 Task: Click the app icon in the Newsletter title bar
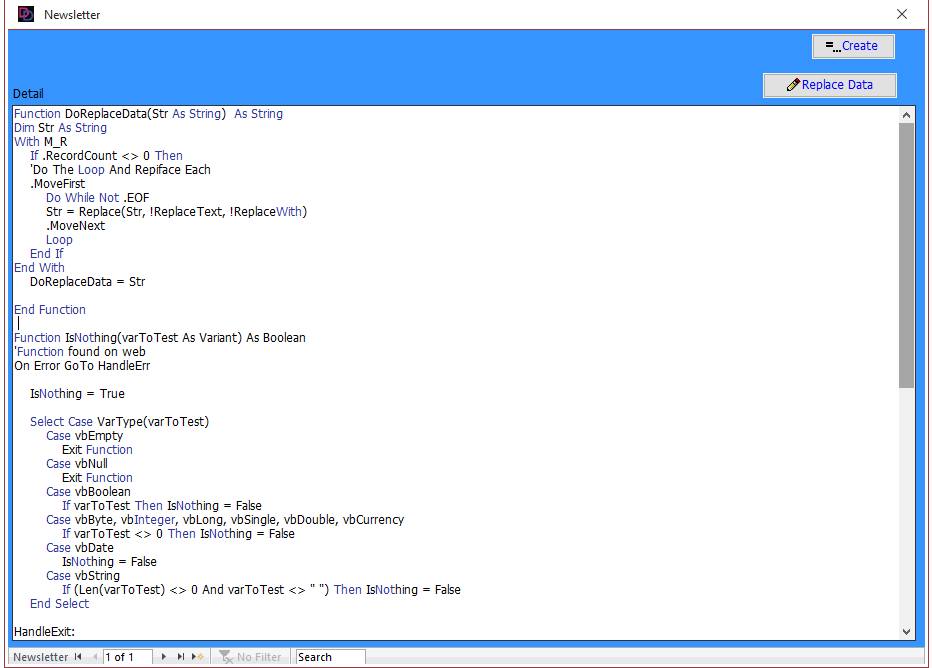click(x=26, y=14)
